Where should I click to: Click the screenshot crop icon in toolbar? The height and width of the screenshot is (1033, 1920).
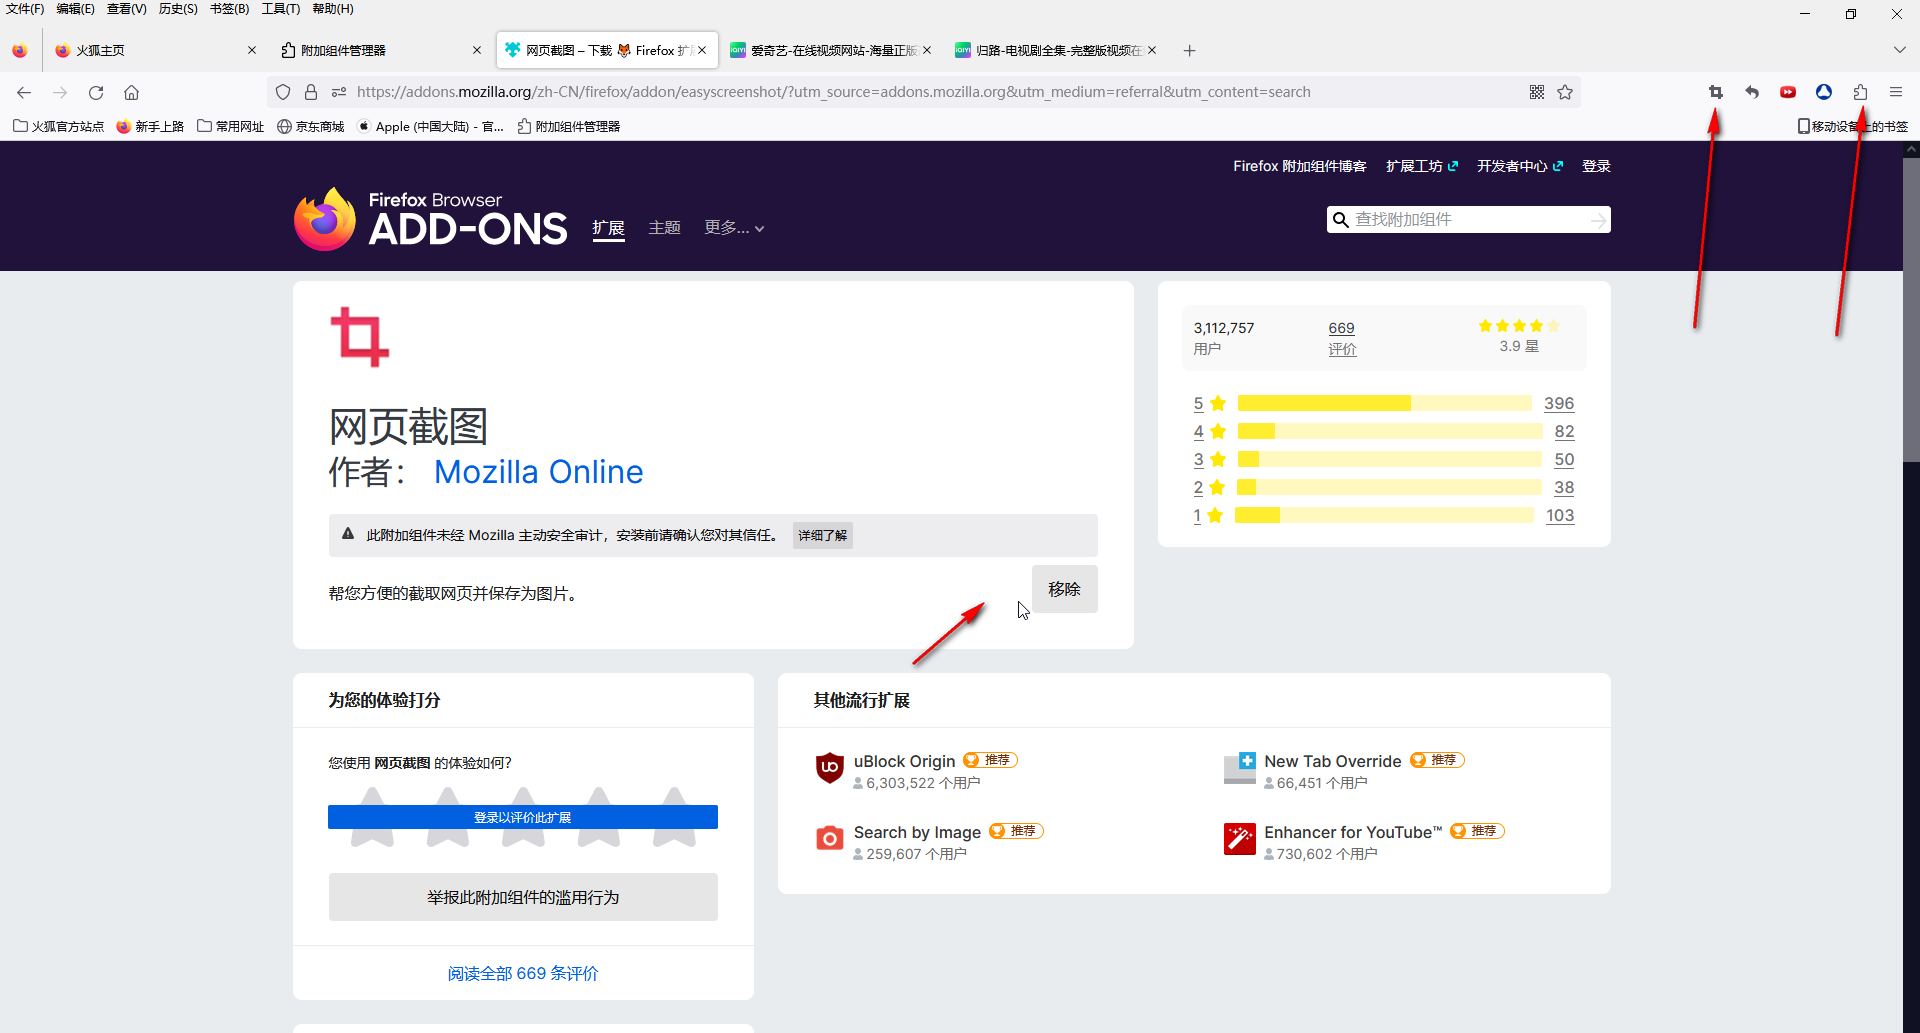(1716, 92)
